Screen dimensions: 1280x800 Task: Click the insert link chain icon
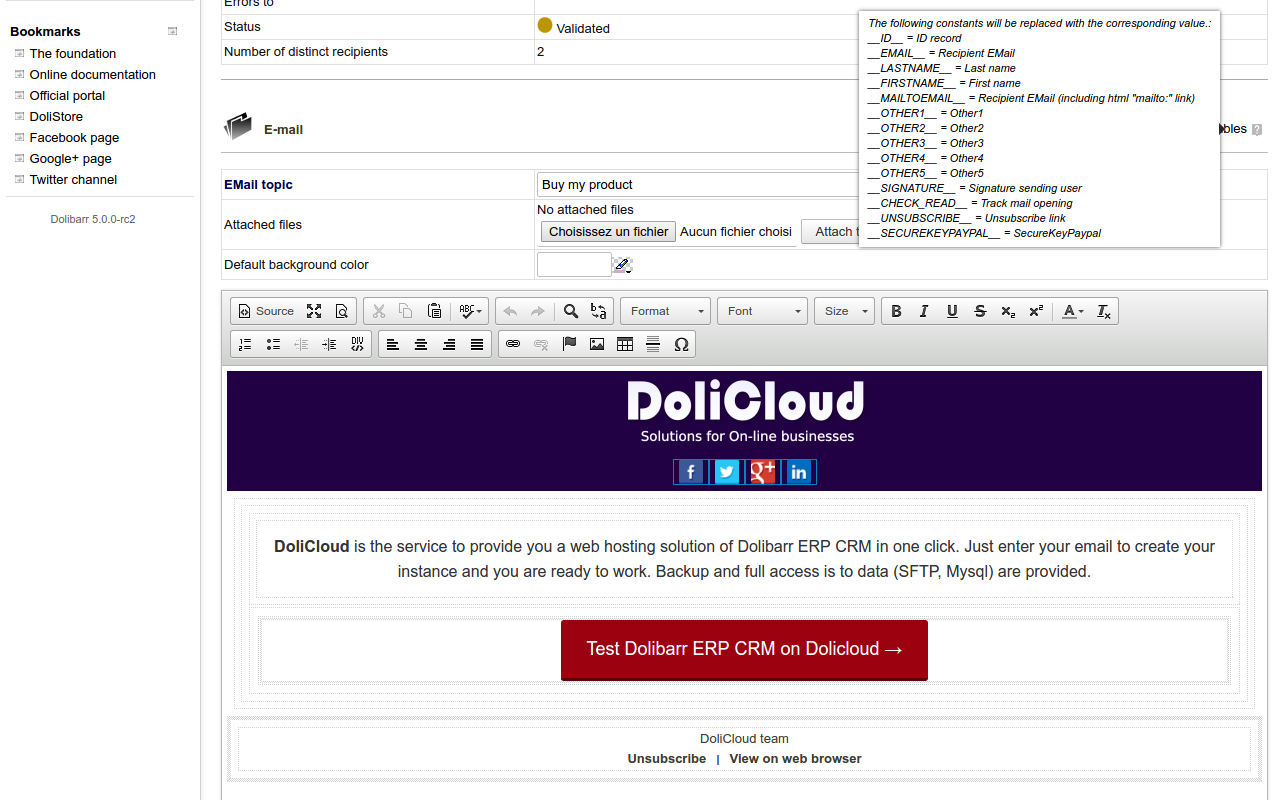tap(513, 344)
